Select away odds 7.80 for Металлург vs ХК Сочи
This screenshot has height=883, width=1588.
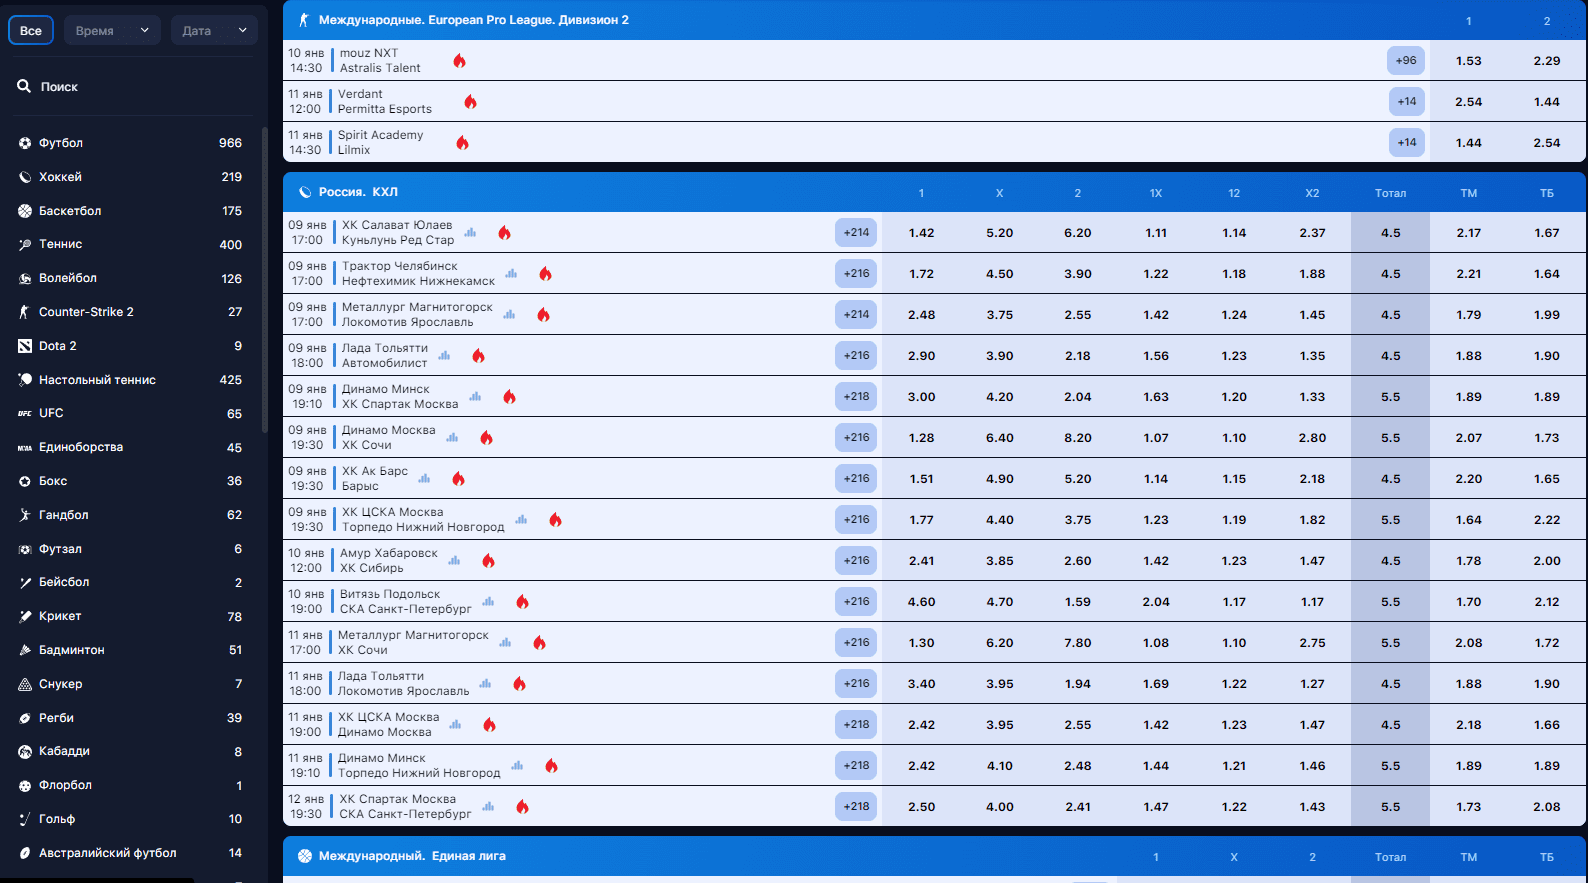tap(1077, 643)
